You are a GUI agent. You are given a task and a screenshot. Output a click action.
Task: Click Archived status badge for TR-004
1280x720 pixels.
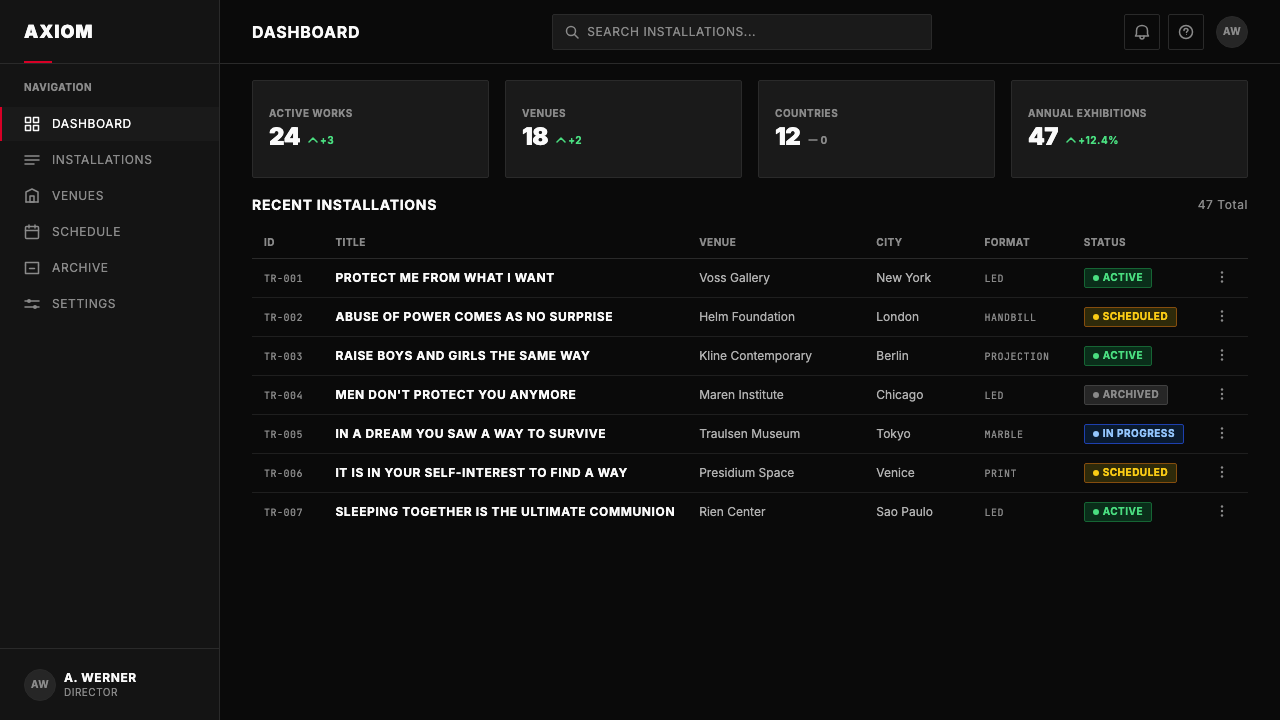(1126, 395)
